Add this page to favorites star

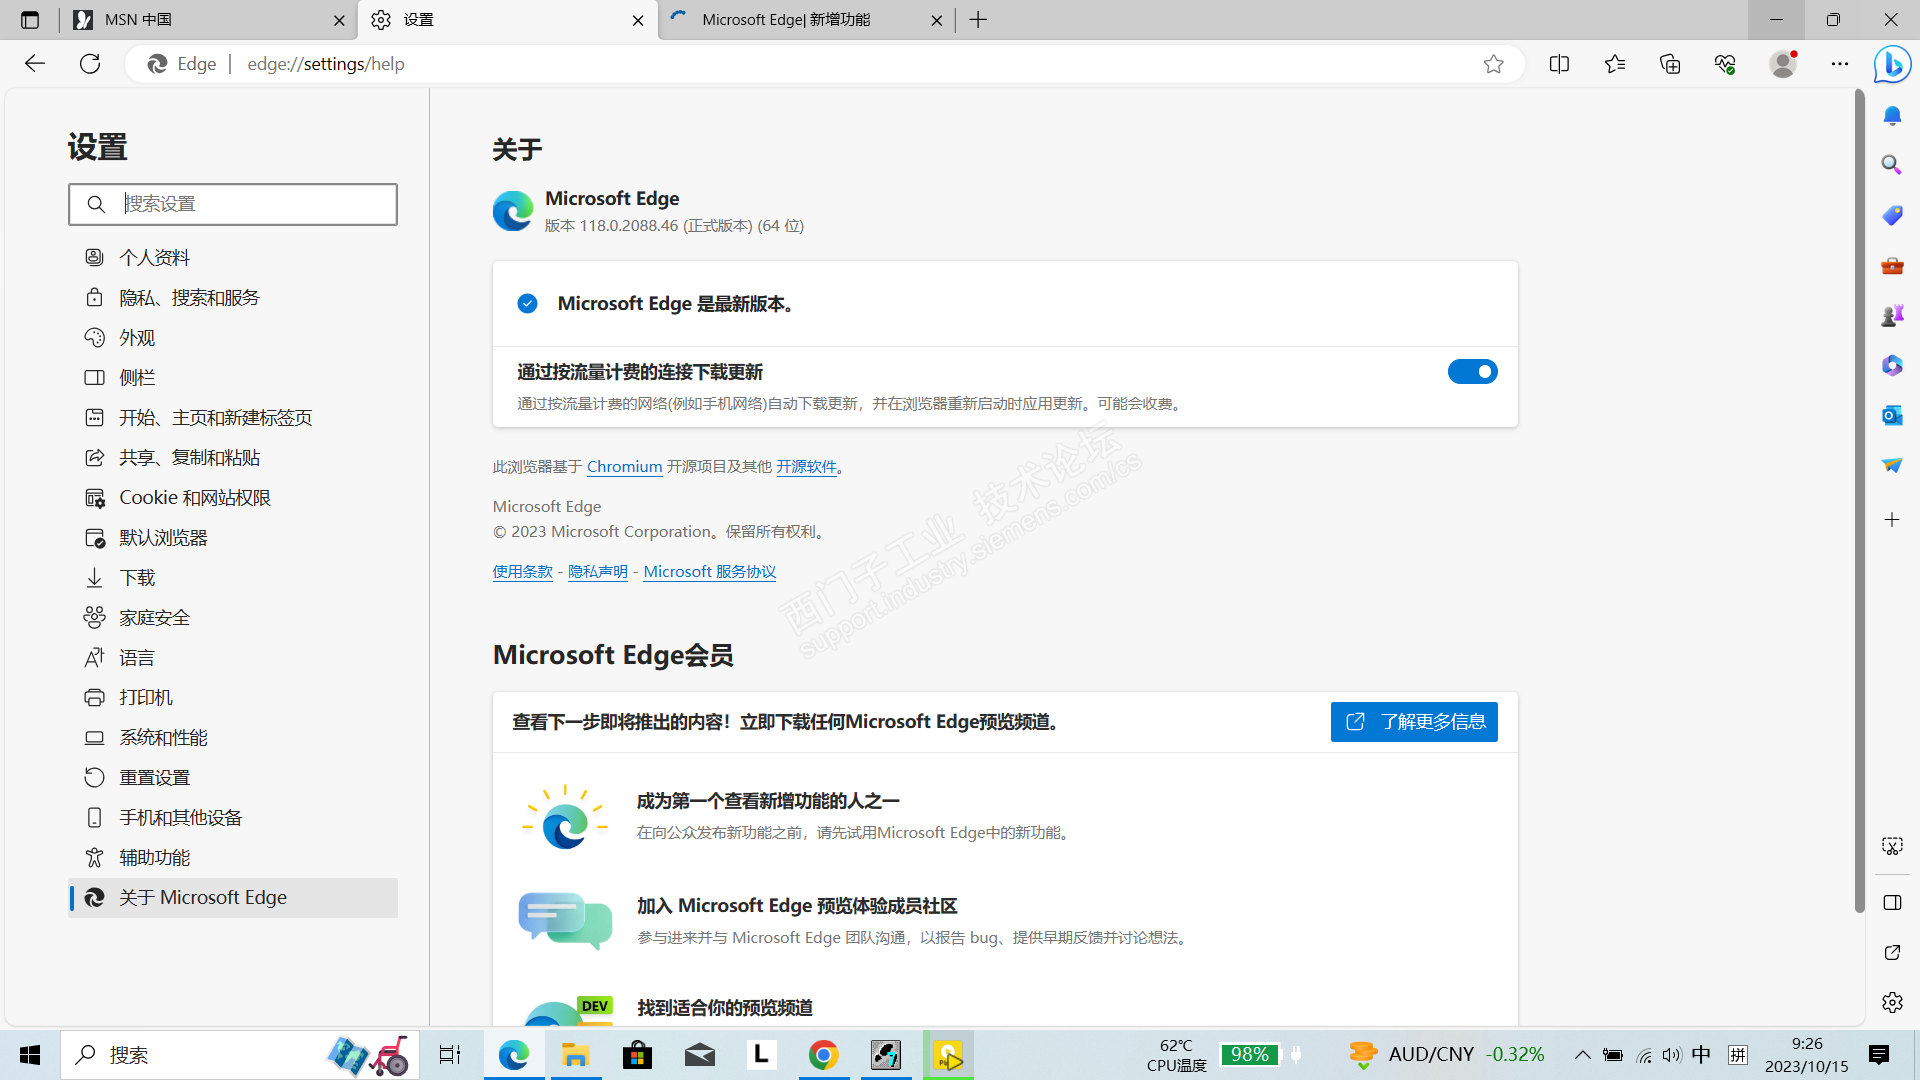[1493, 64]
